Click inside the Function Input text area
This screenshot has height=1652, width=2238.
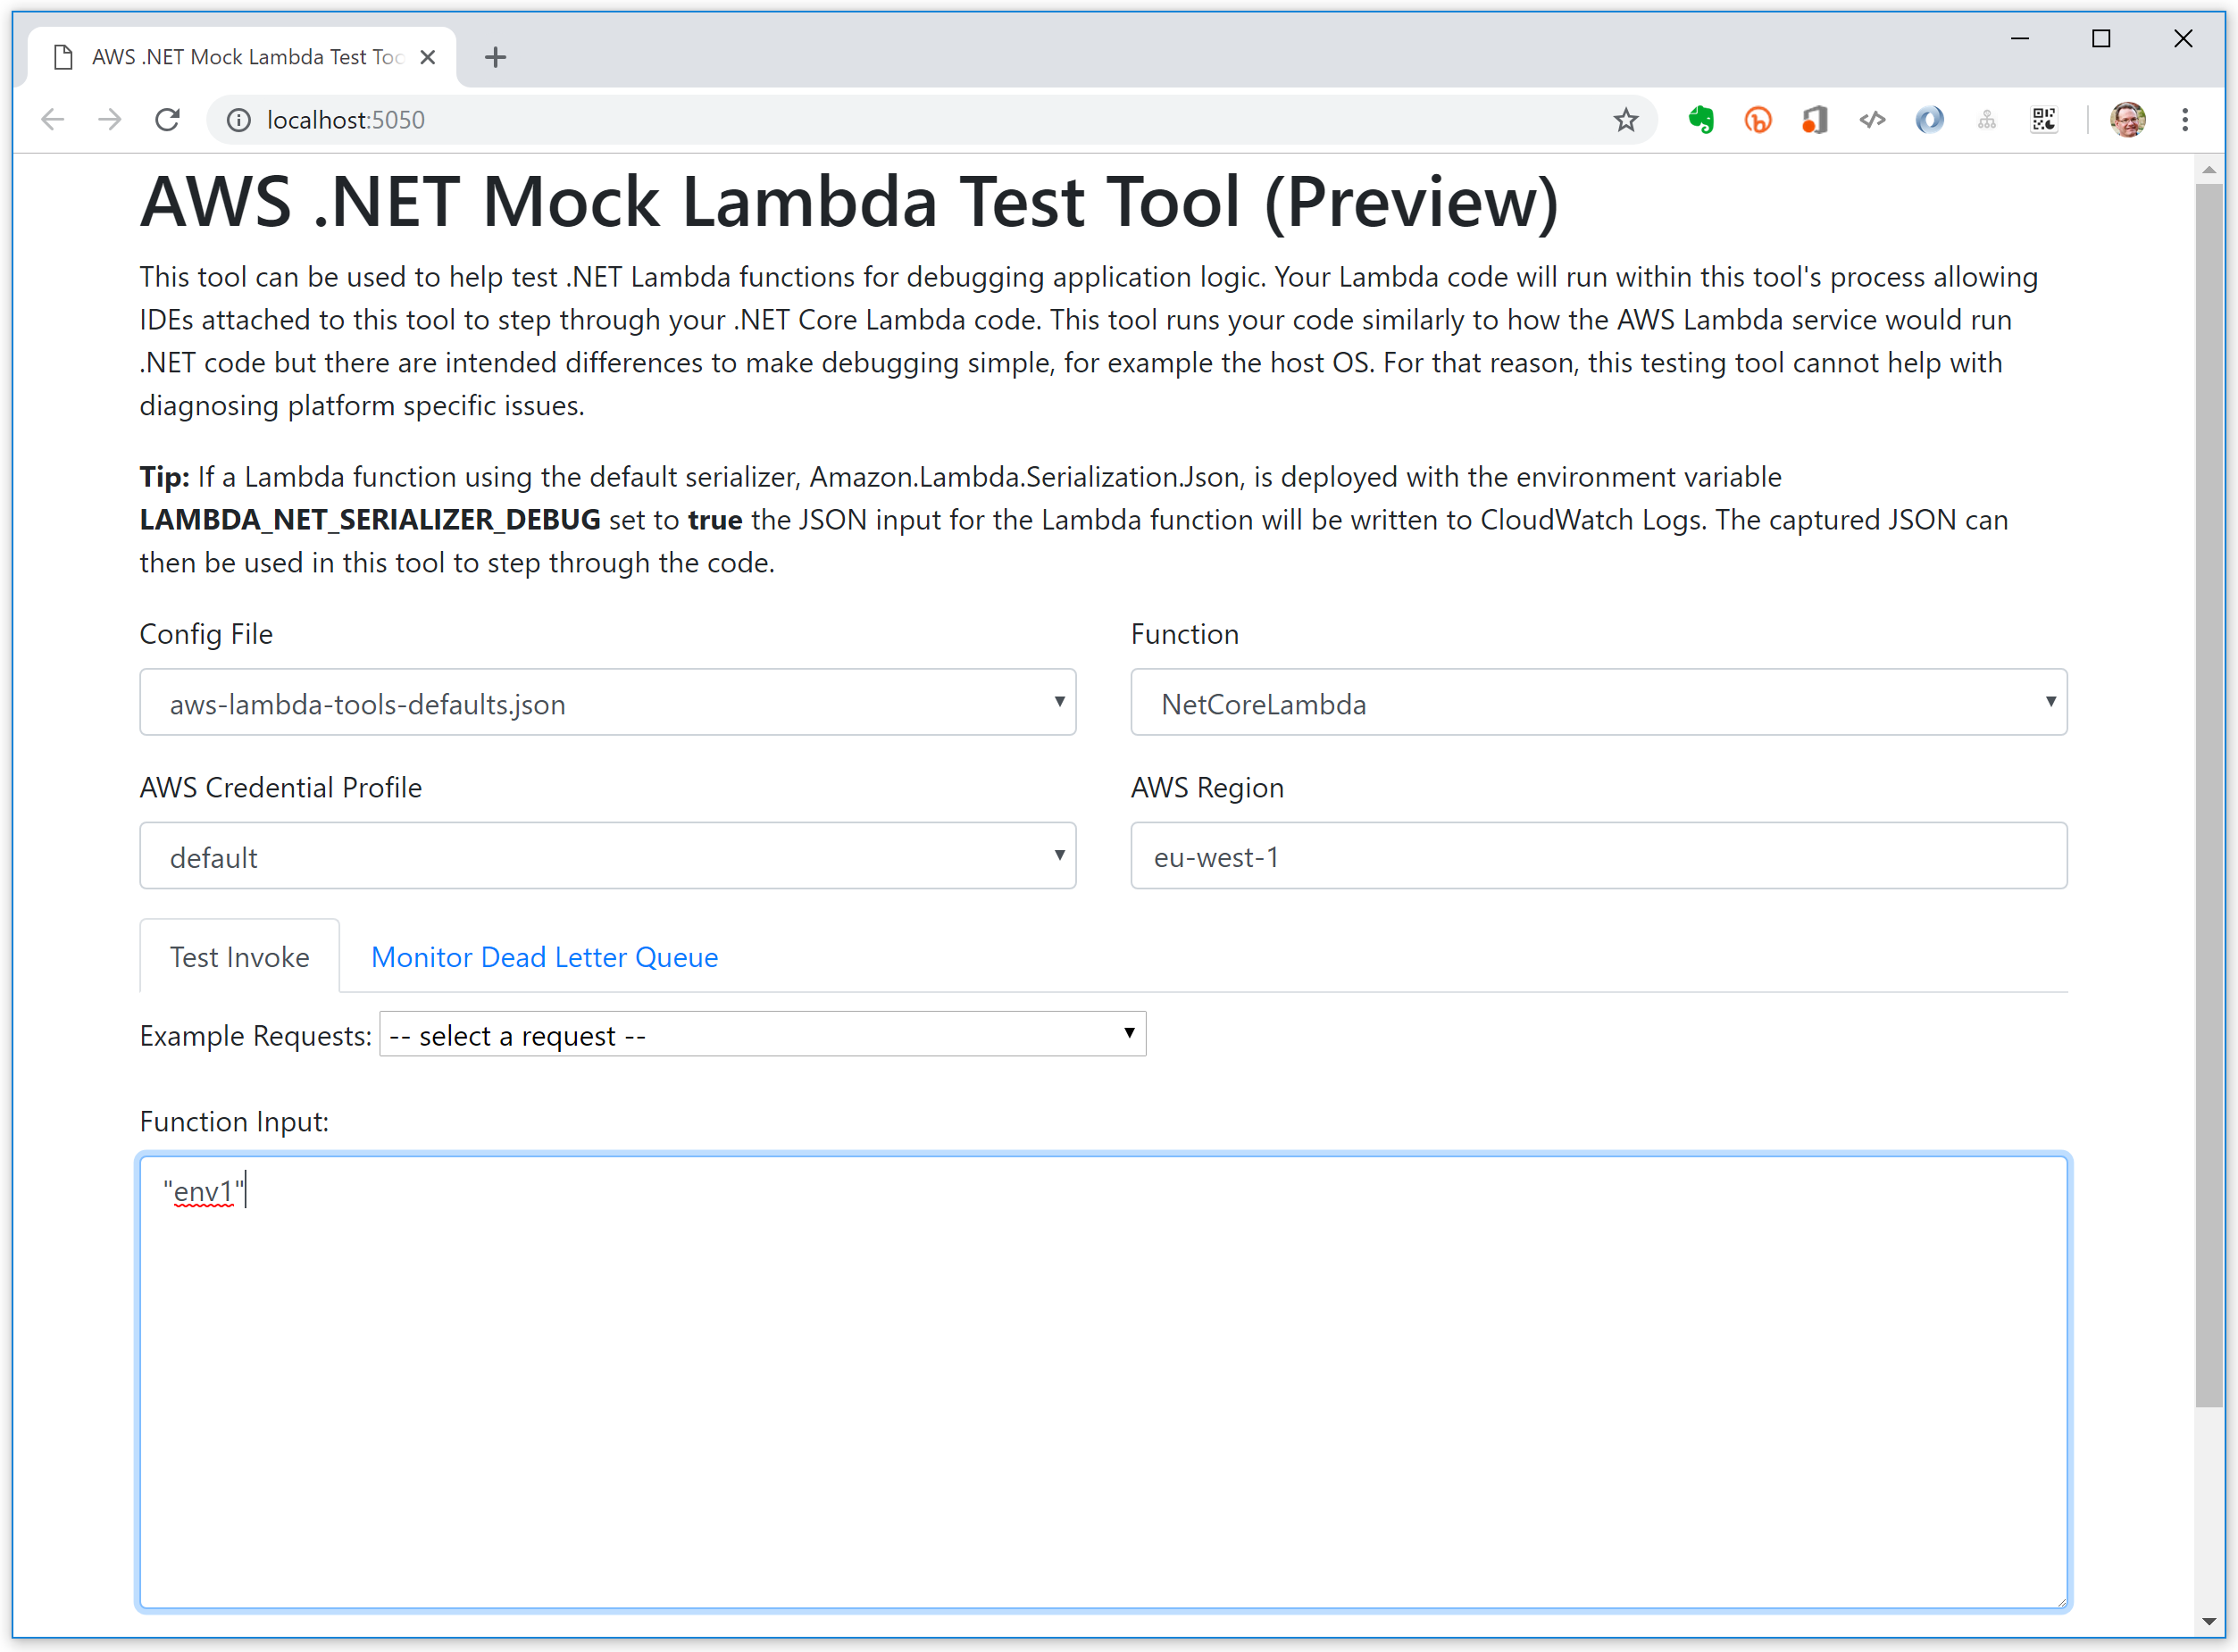pos(1100,1380)
